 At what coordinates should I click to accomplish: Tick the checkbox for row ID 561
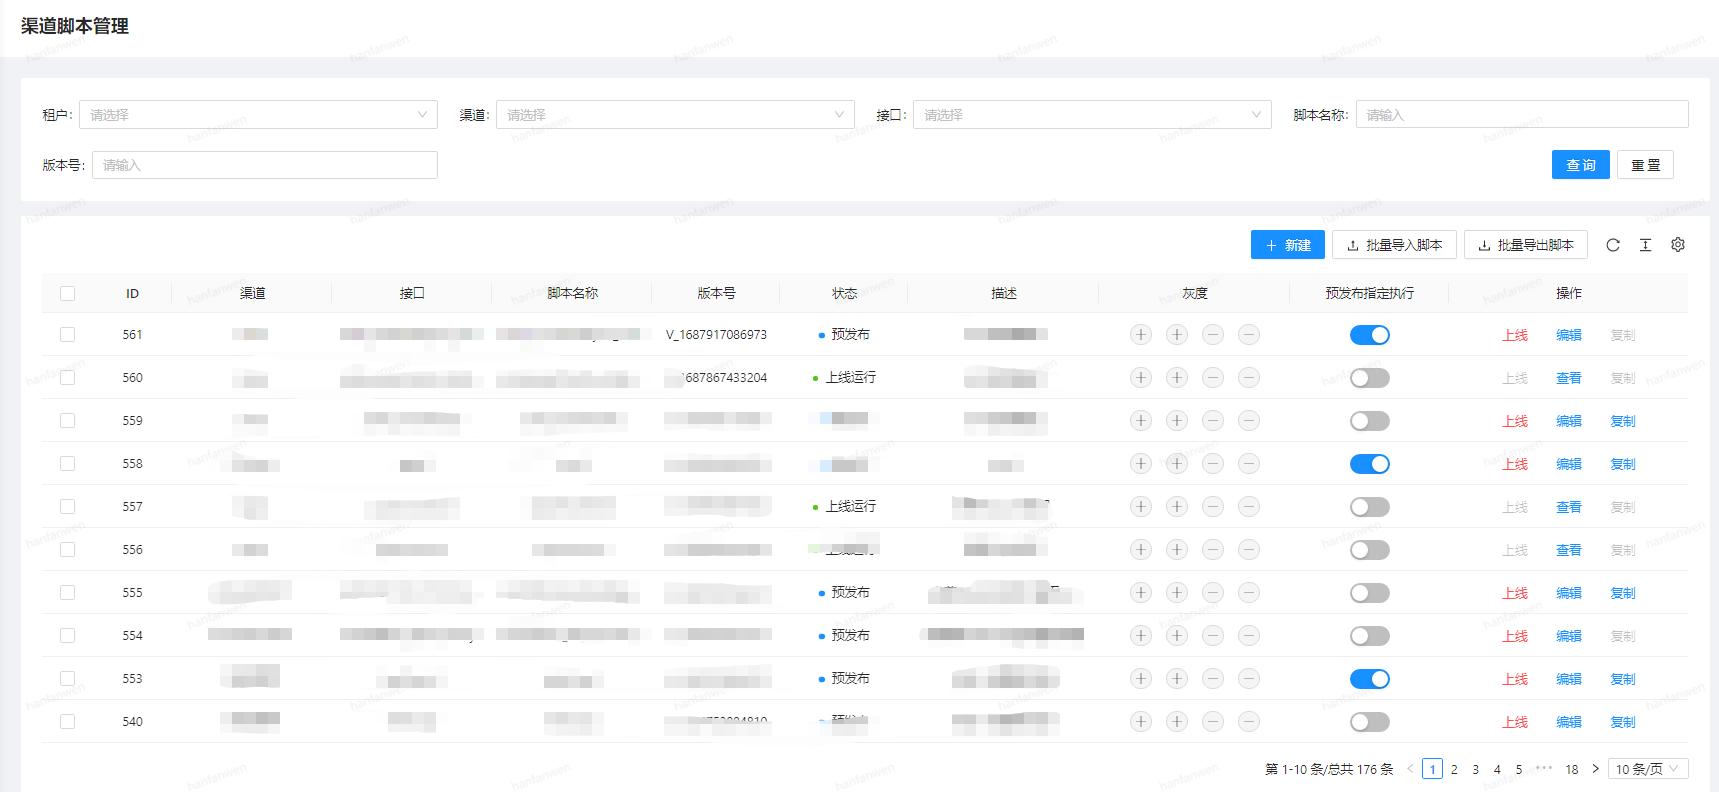(67, 335)
